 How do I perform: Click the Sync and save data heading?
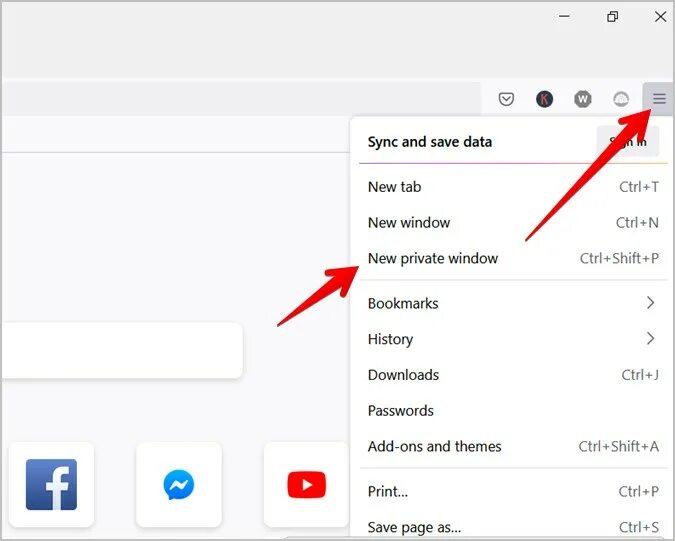coord(430,142)
